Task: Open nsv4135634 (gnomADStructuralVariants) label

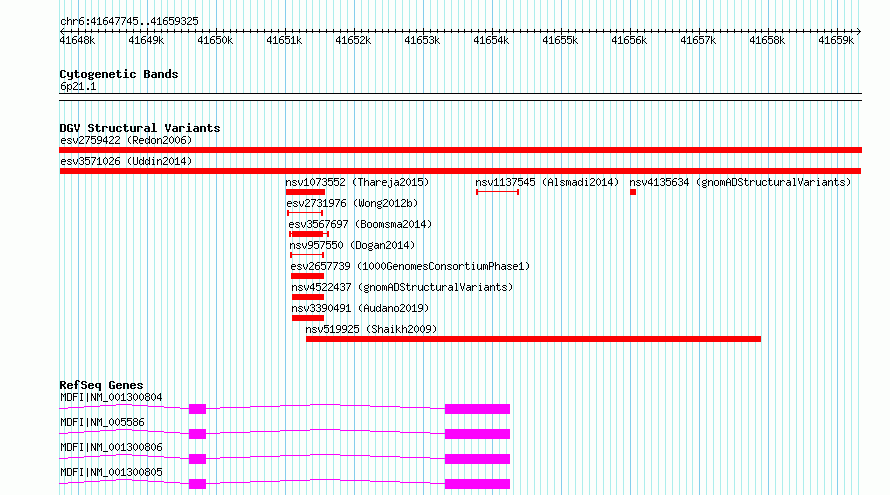Action: coord(740,182)
